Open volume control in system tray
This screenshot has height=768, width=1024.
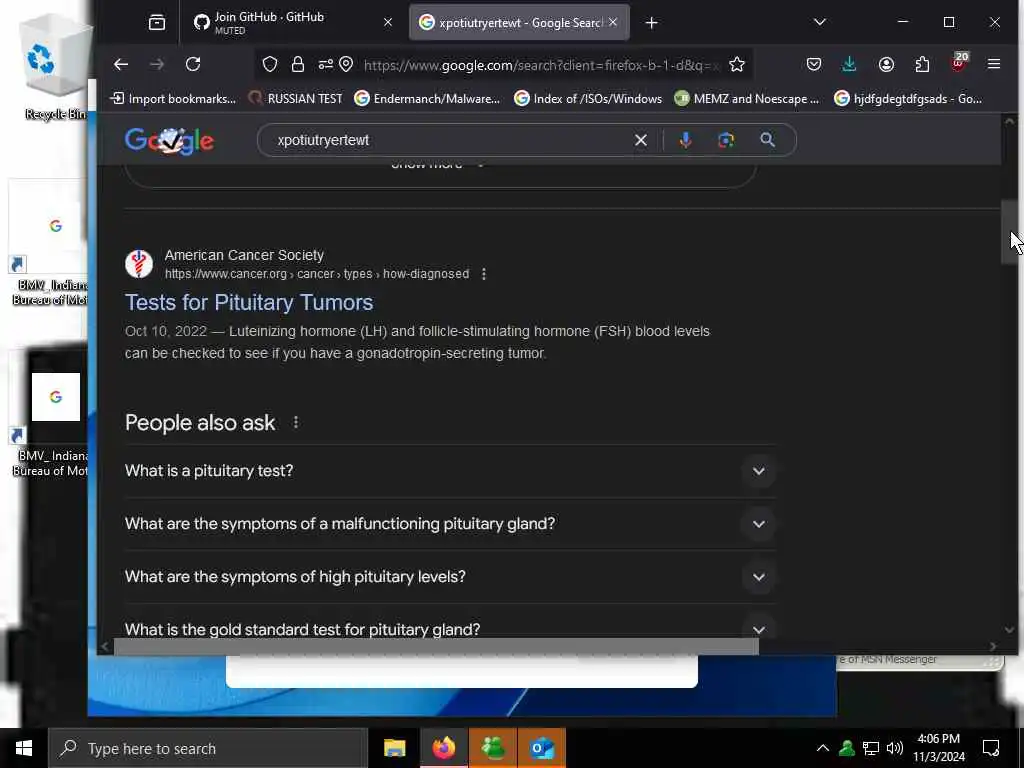pyautogui.click(x=895, y=748)
